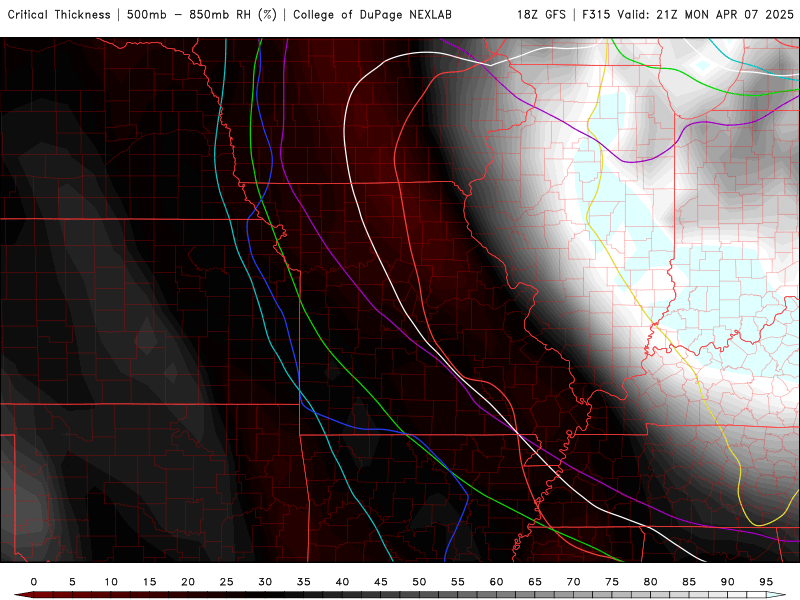Select the colorbar scale label "65"
800x600 pixels.
click(535, 582)
